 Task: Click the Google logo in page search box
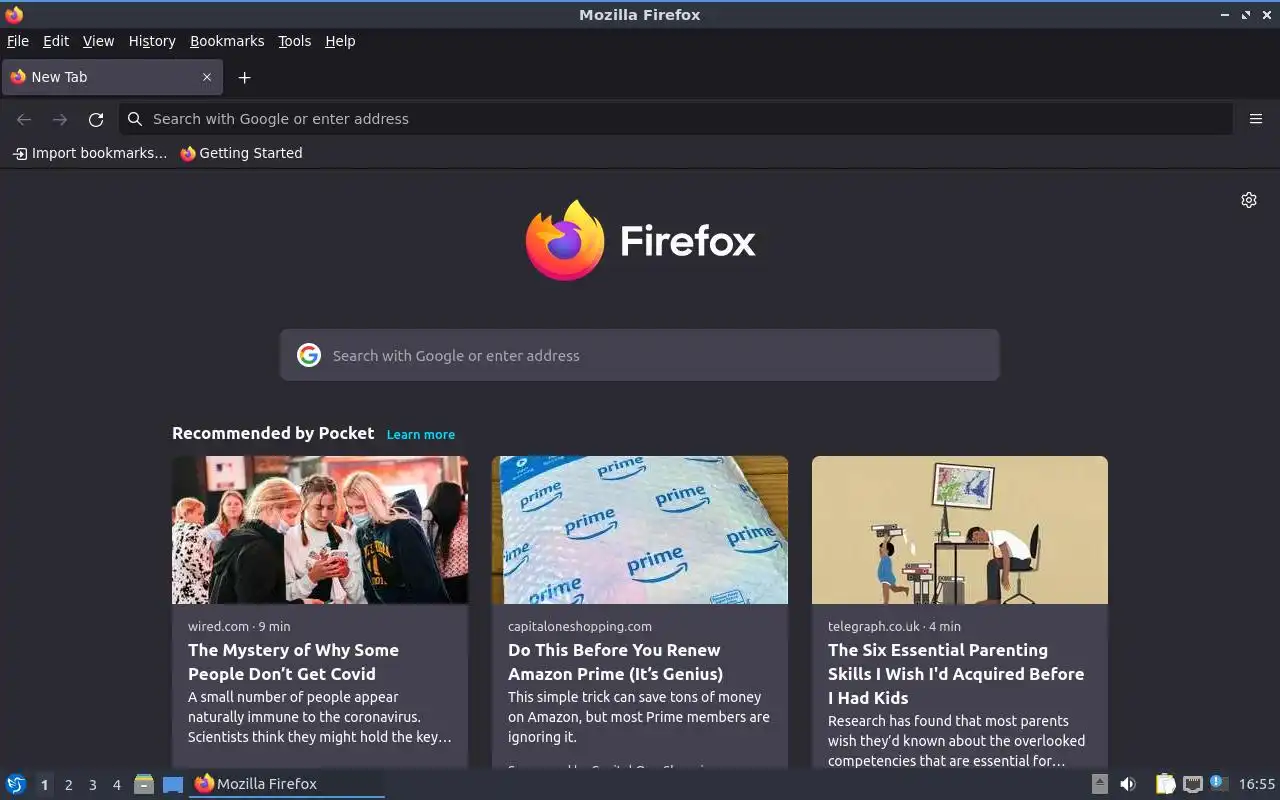click(309, 355)
